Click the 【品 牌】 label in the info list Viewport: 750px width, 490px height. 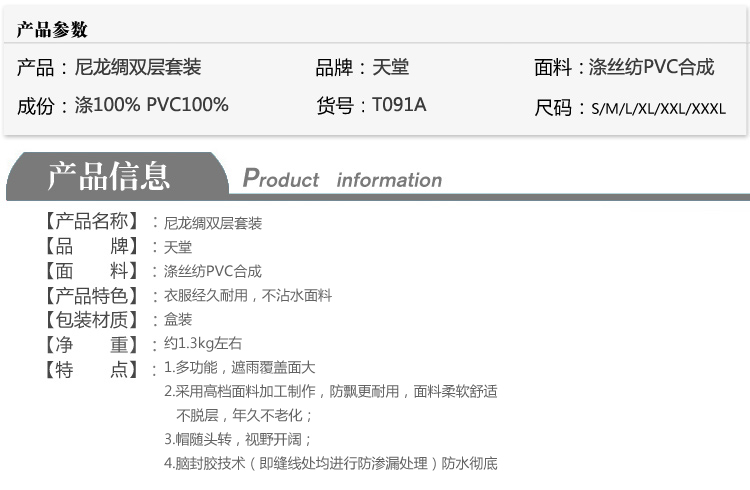coord(88,246)
